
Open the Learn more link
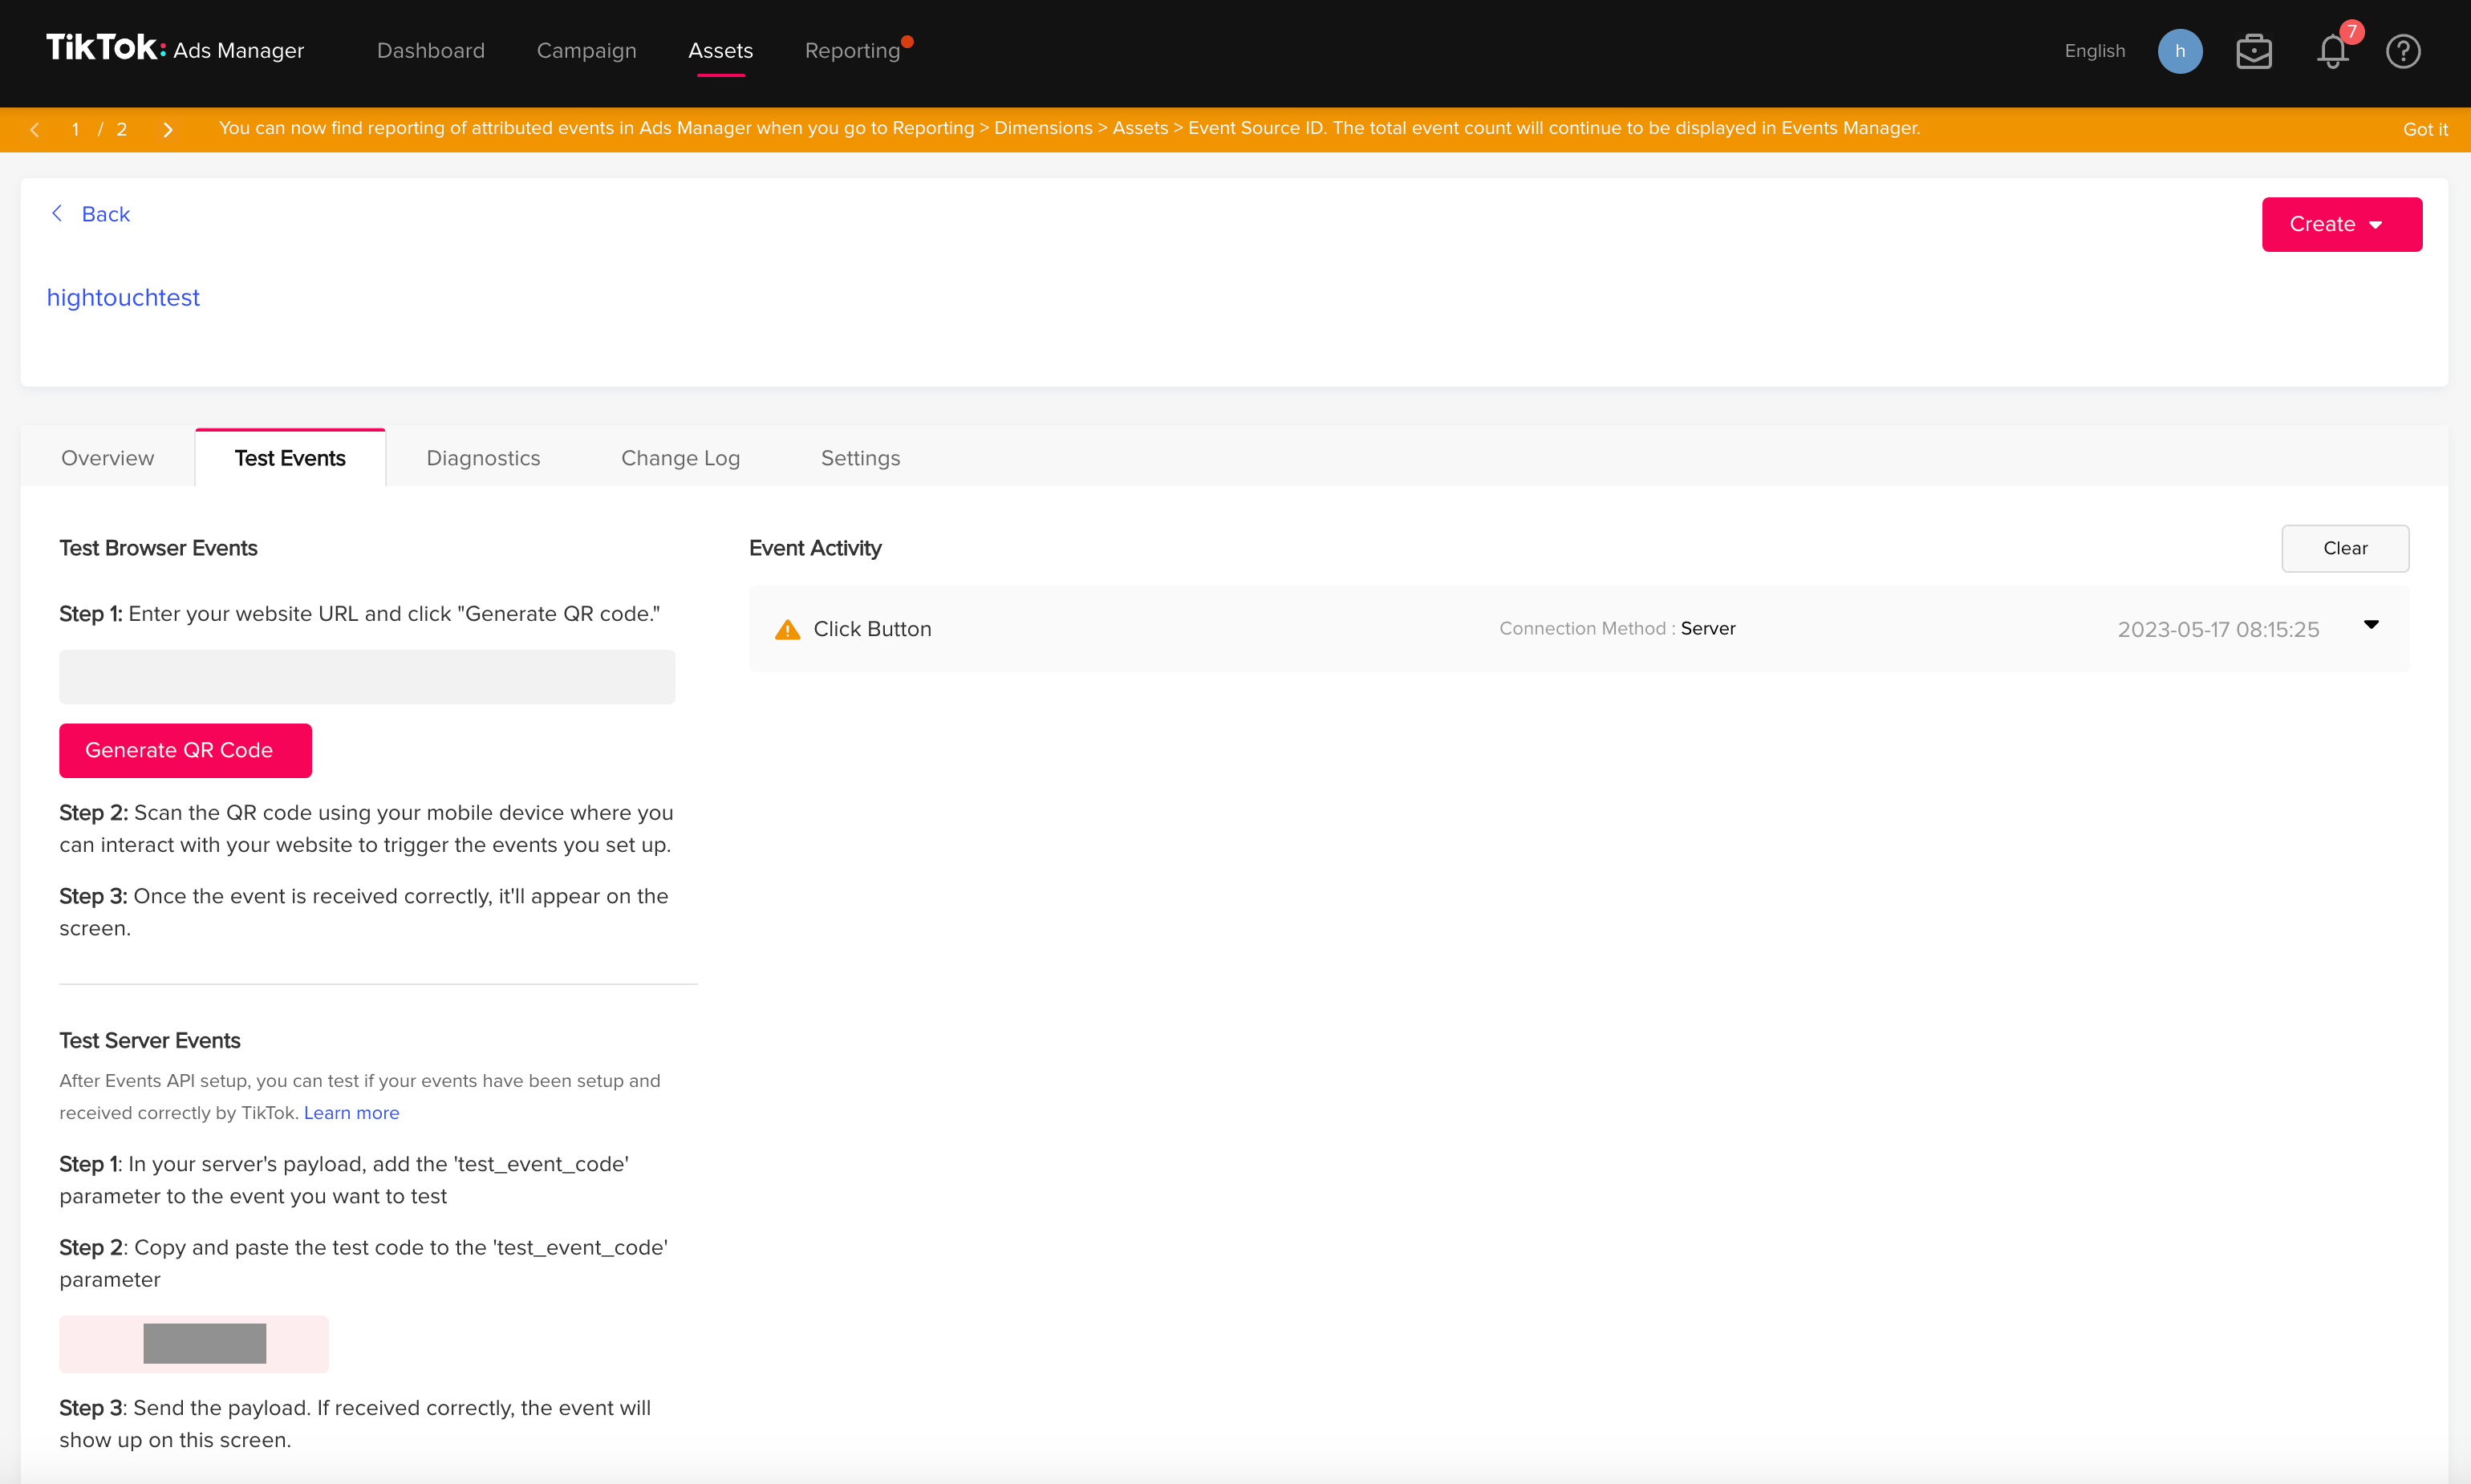tap(351, 1113)
